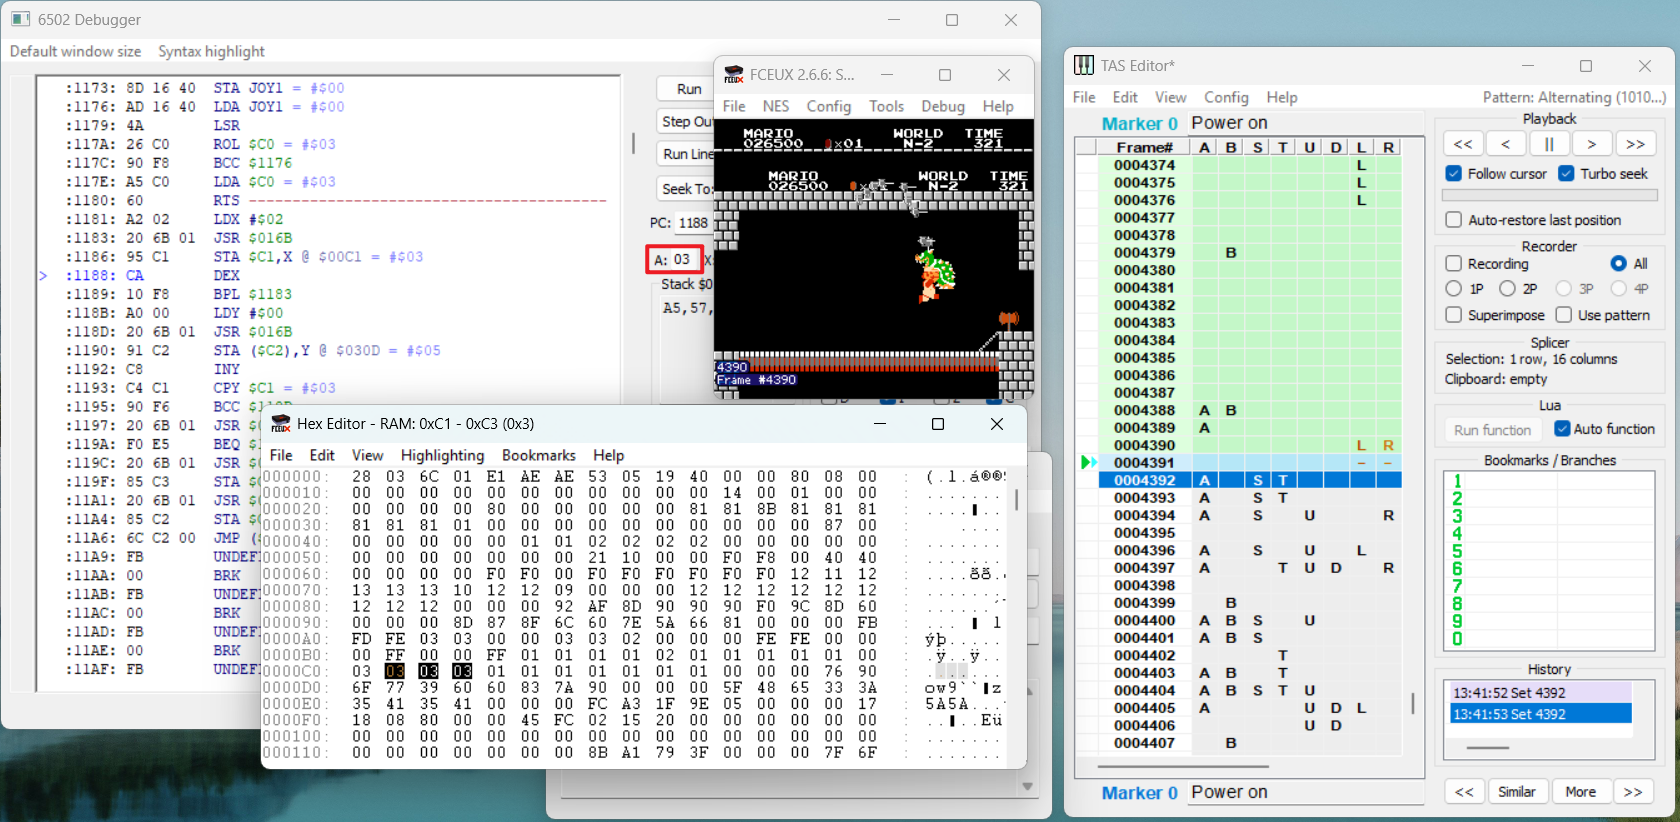
Task: Select bookmark slot 2 in Bookmarks panel
Action: (x=1457, y=499)
